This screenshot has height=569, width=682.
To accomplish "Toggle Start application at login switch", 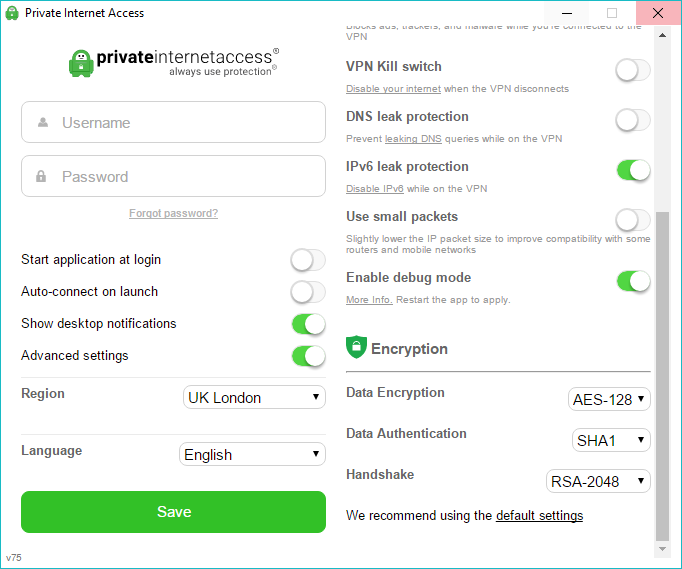I will point(308,260).
